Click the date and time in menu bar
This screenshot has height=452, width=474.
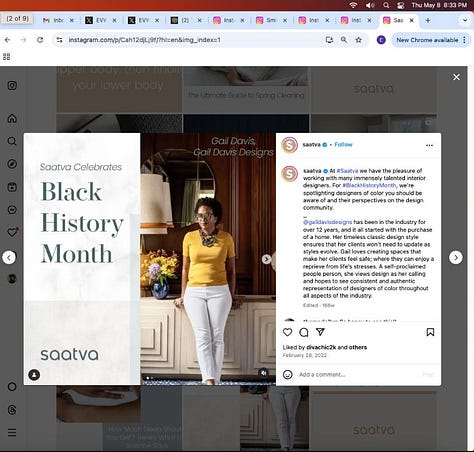[x=439, y=5]
